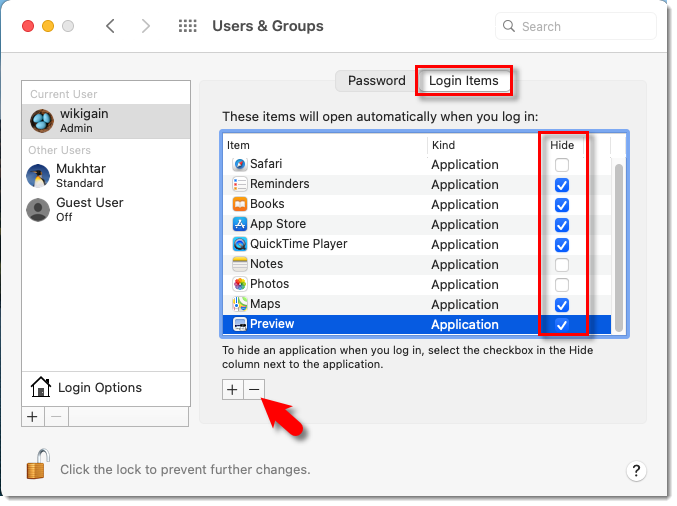Viewport: 677px width, 506px height.
Task: Click 'Application' kind in Safari row
Action: click(465, 165)
